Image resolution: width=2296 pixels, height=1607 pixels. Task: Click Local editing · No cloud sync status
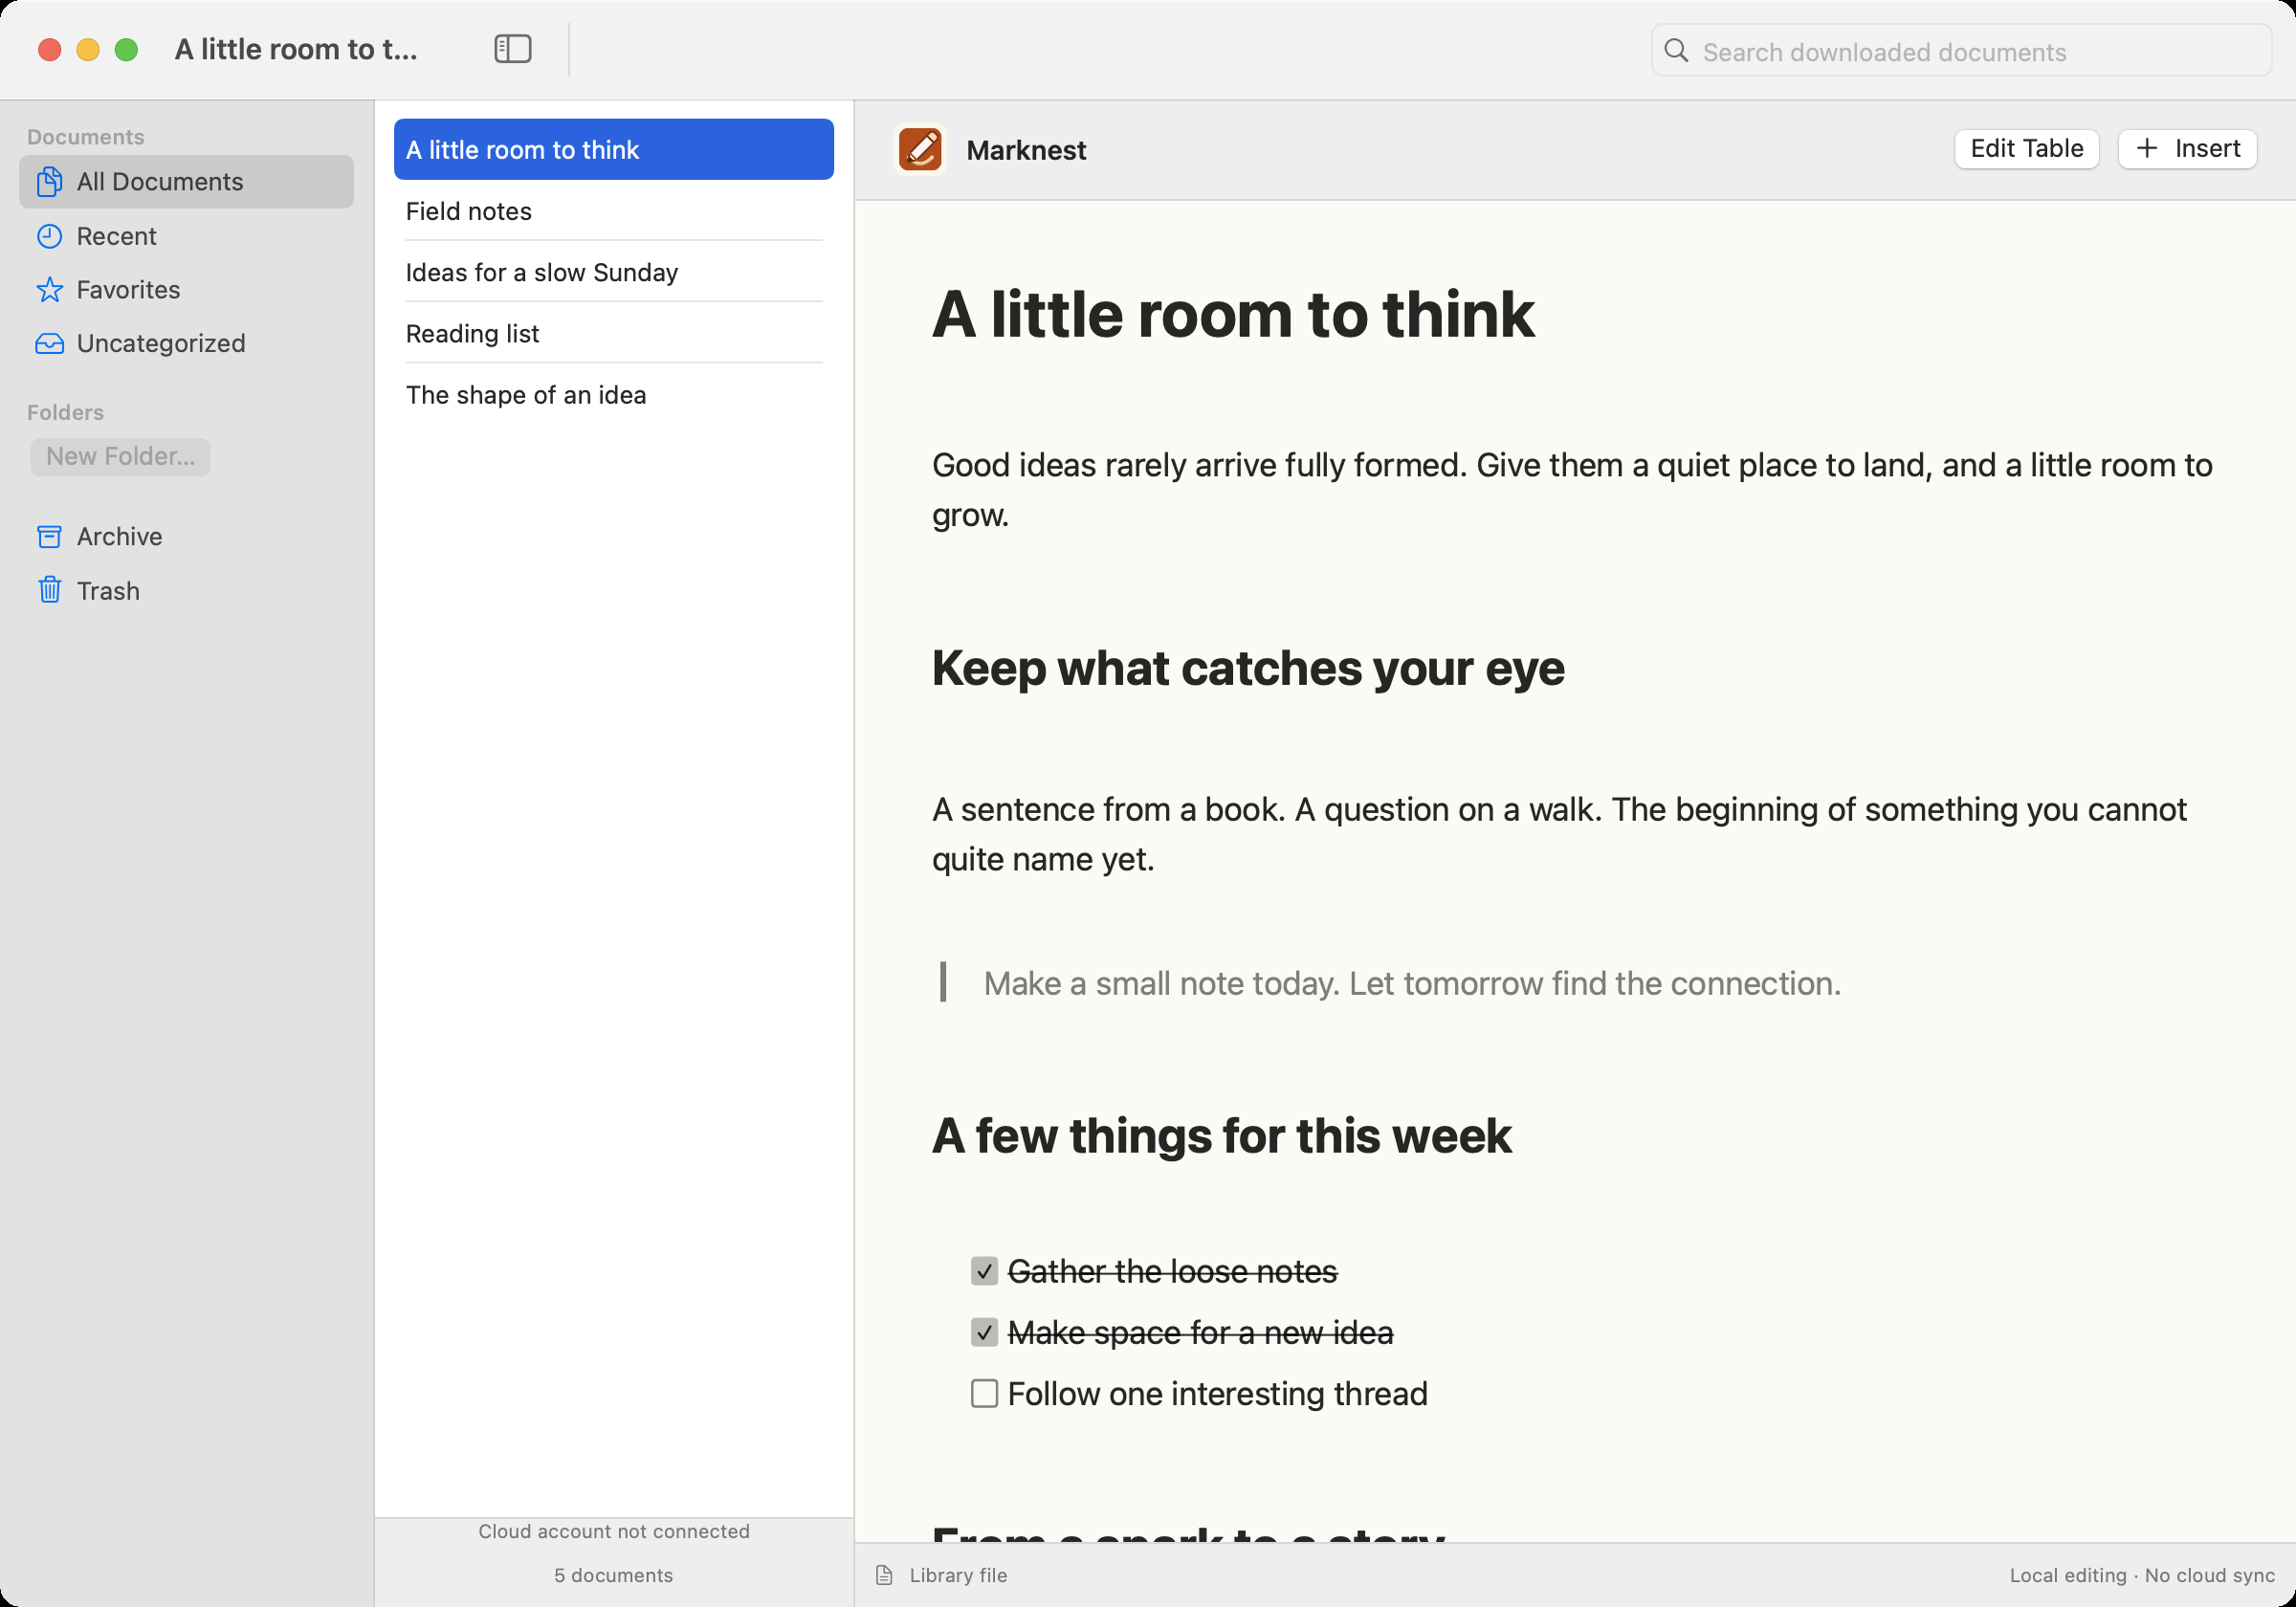point(2141,1575)
